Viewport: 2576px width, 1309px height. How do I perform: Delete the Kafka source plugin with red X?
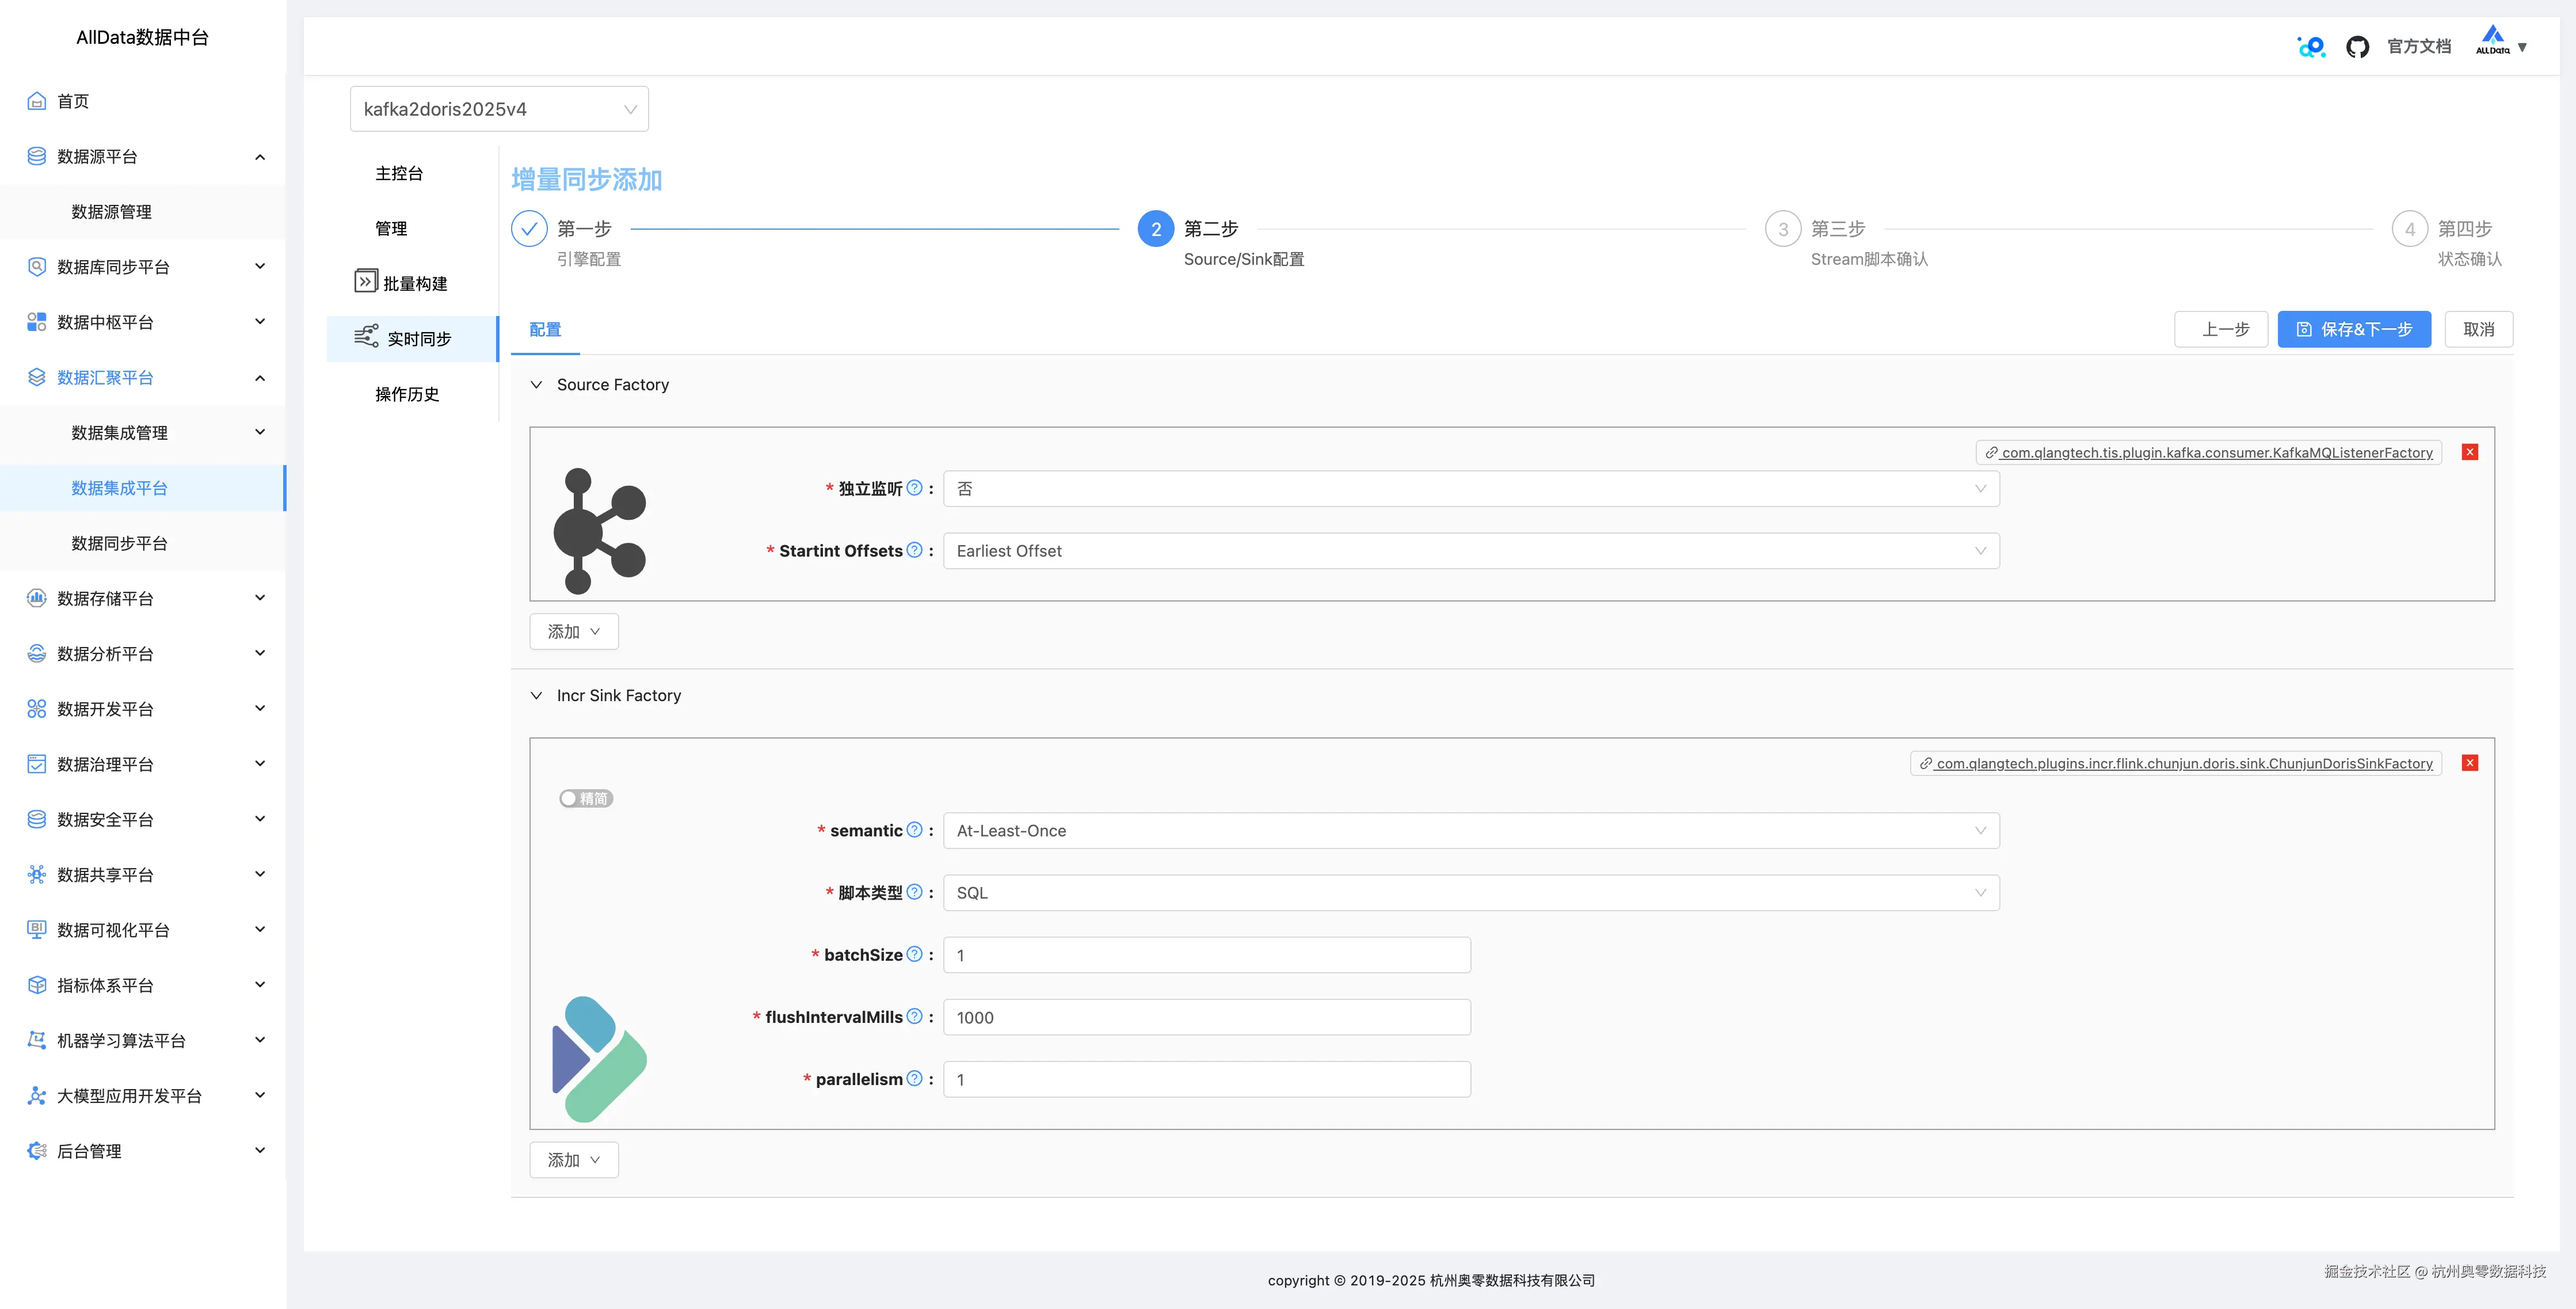[2470, 452]
